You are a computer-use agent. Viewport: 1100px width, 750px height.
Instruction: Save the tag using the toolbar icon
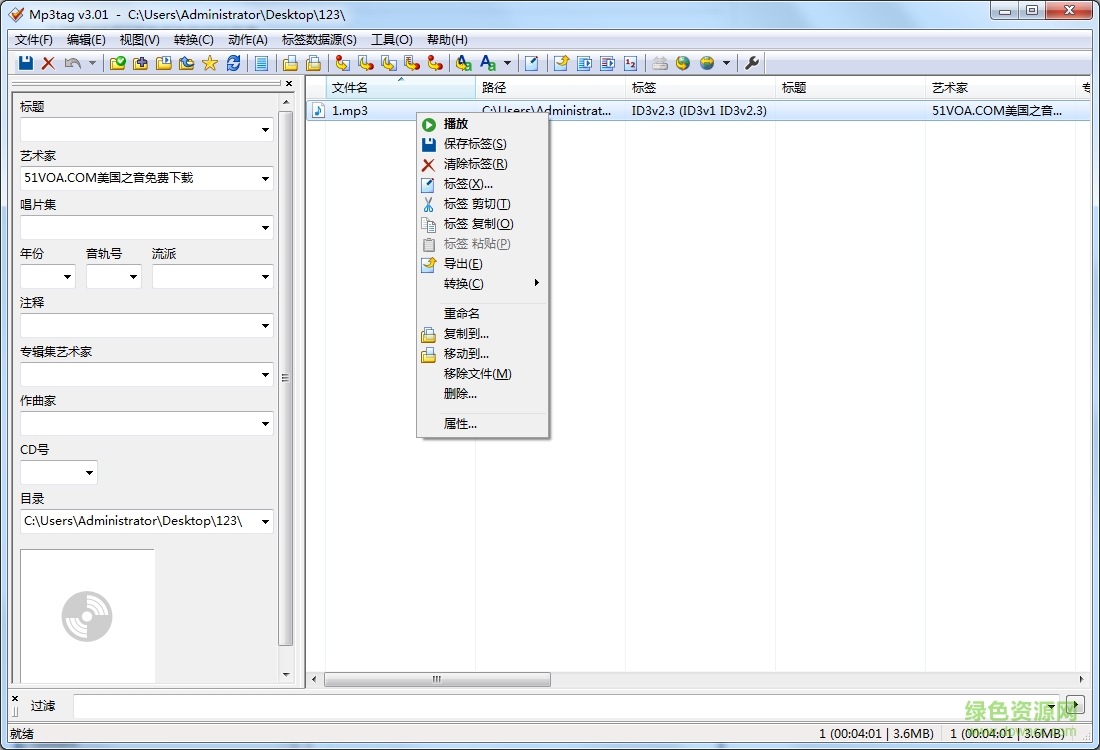[x=23, y=62]
